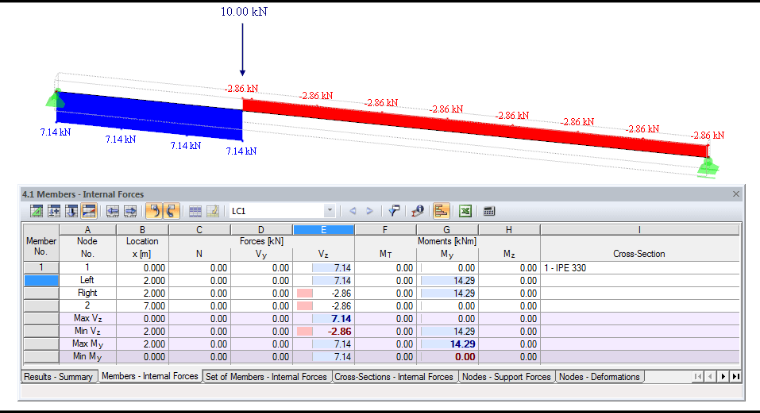Click the info pick-object icon
The height and width of the screenshot is (413, 760).
click(x=417, y=211)
